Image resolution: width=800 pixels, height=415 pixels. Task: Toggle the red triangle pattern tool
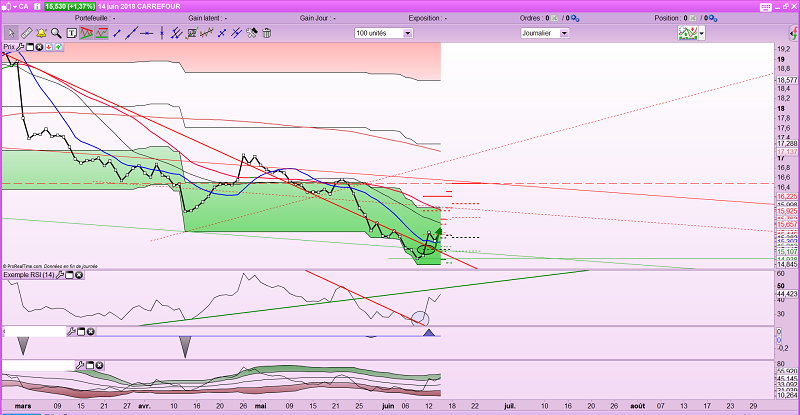86,33
